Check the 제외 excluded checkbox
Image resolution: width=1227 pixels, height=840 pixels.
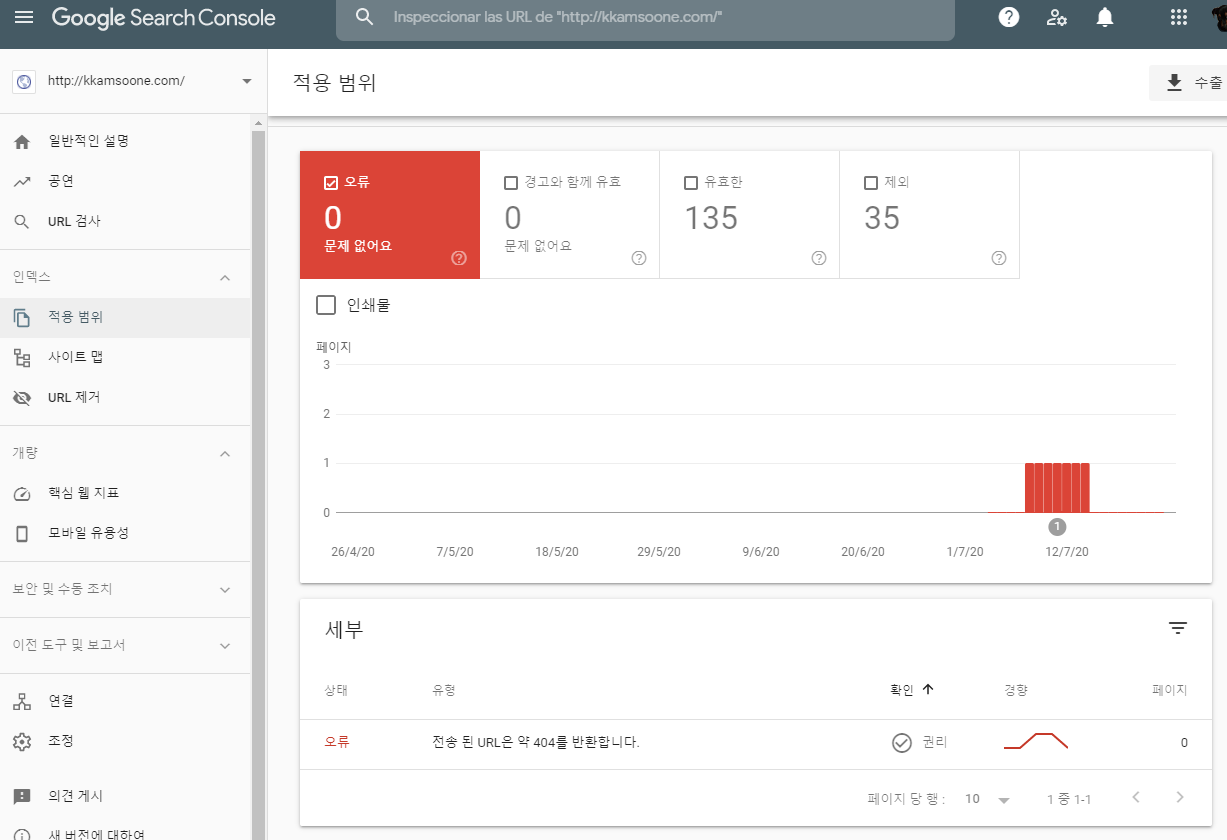871,183
